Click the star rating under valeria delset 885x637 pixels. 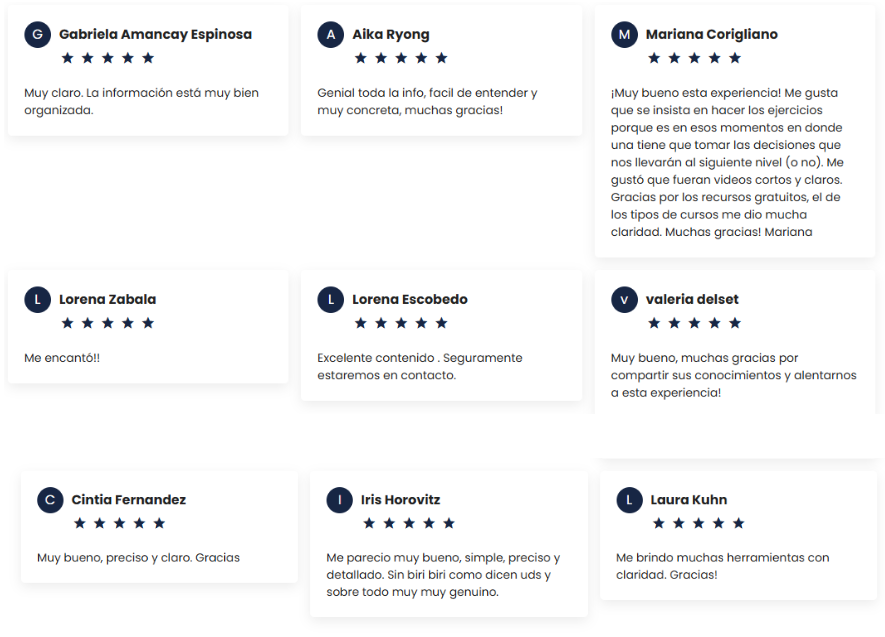tap(694, 323)
